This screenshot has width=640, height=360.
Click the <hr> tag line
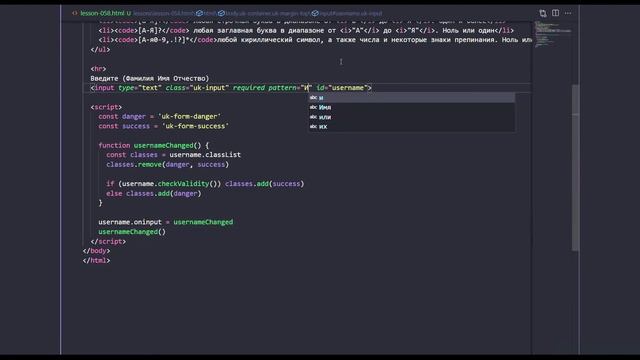98,69
